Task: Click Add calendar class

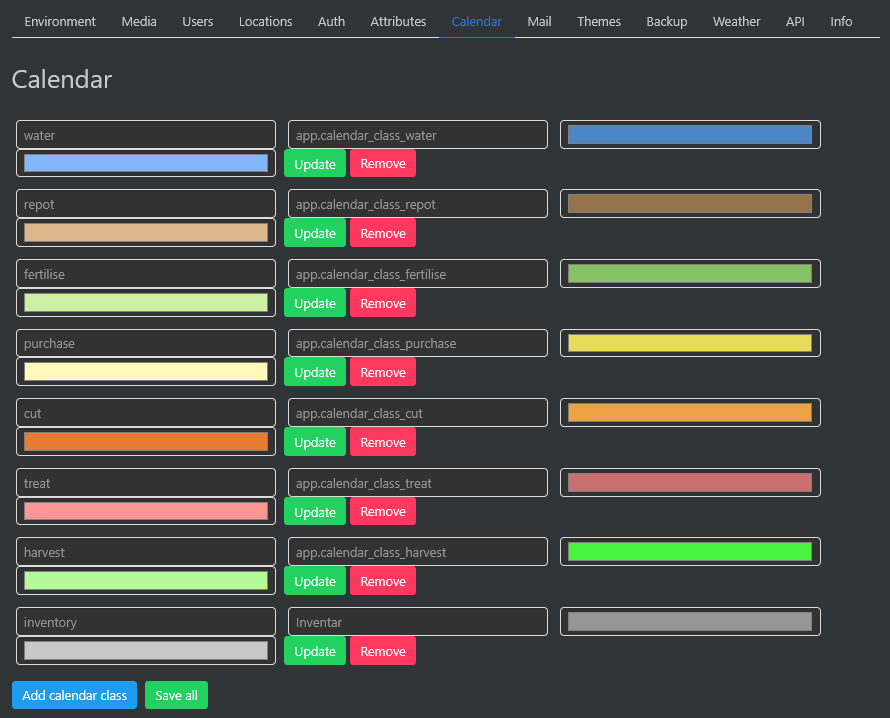Action: 74,695
